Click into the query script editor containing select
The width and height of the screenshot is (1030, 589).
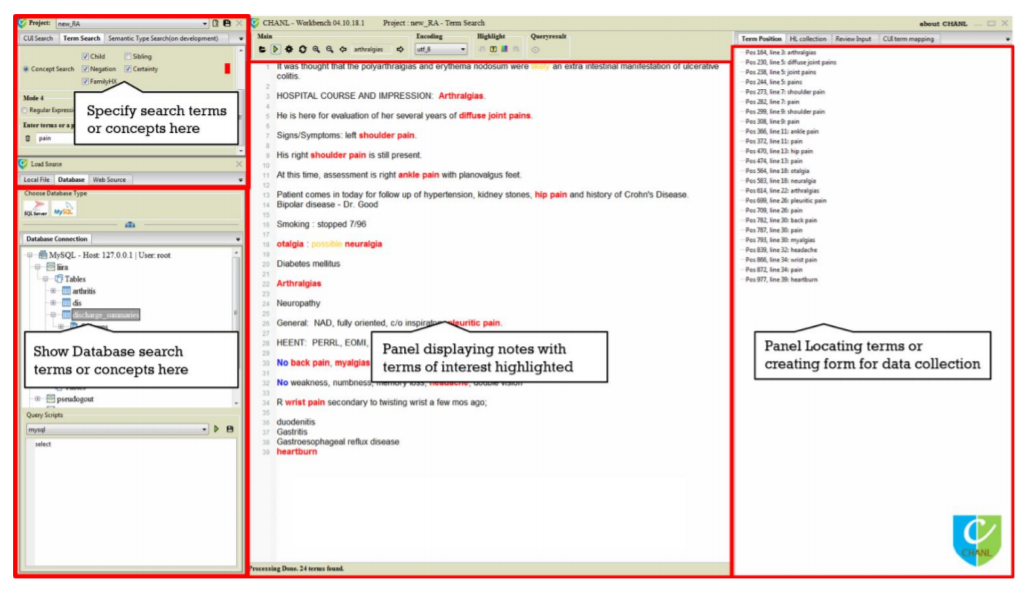pyautogui.click(x=131, y=502)
